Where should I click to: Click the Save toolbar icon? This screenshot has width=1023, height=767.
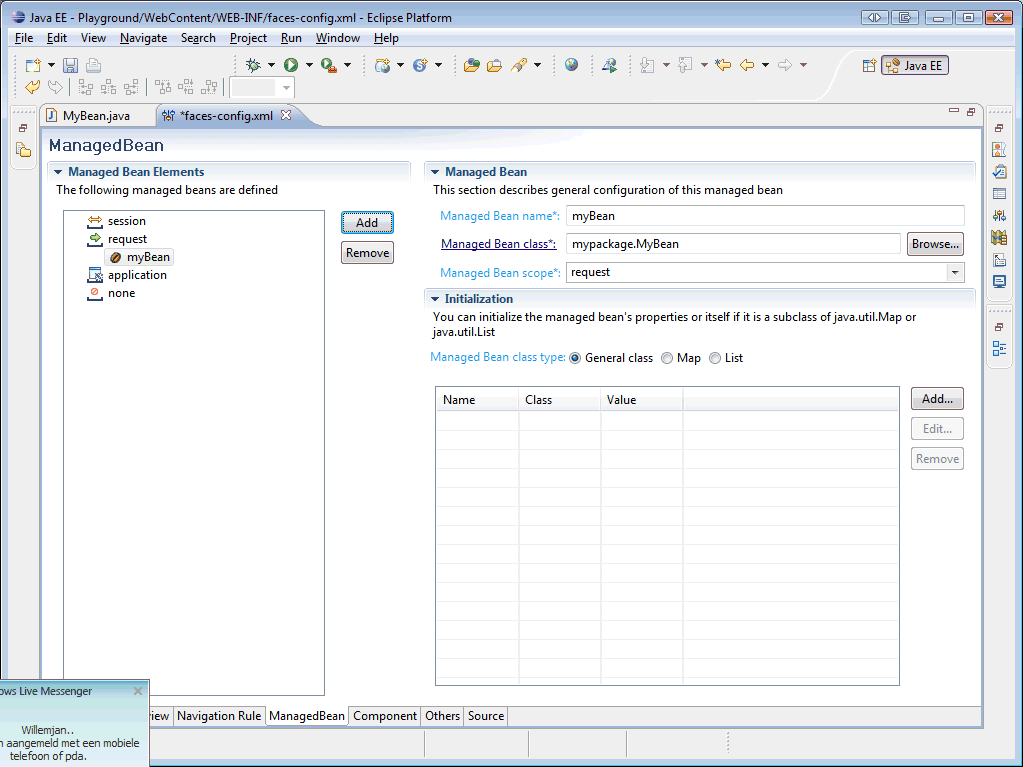point(70,65)
